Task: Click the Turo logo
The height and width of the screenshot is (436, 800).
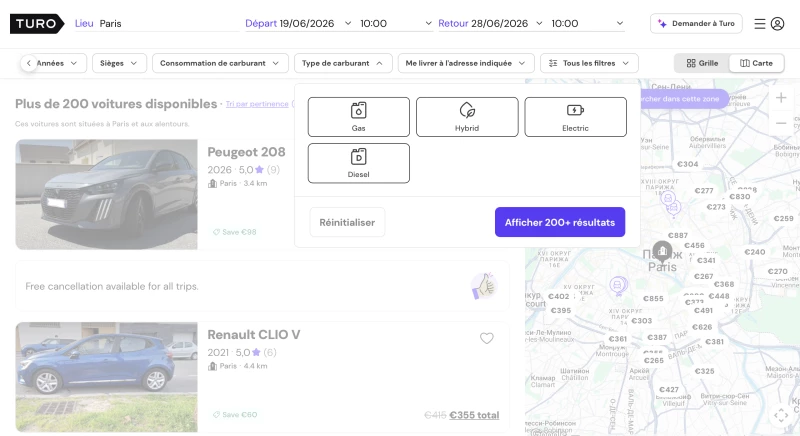Action: [37, 23]
